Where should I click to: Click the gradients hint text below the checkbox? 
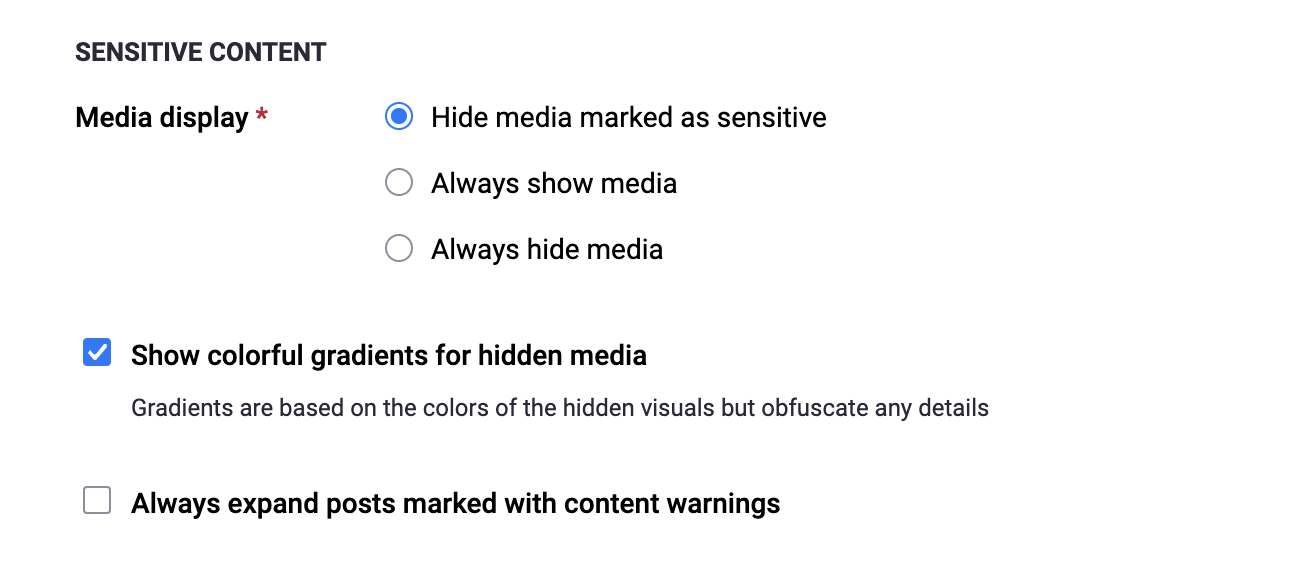pyautogui.click(x=560, y=408)
